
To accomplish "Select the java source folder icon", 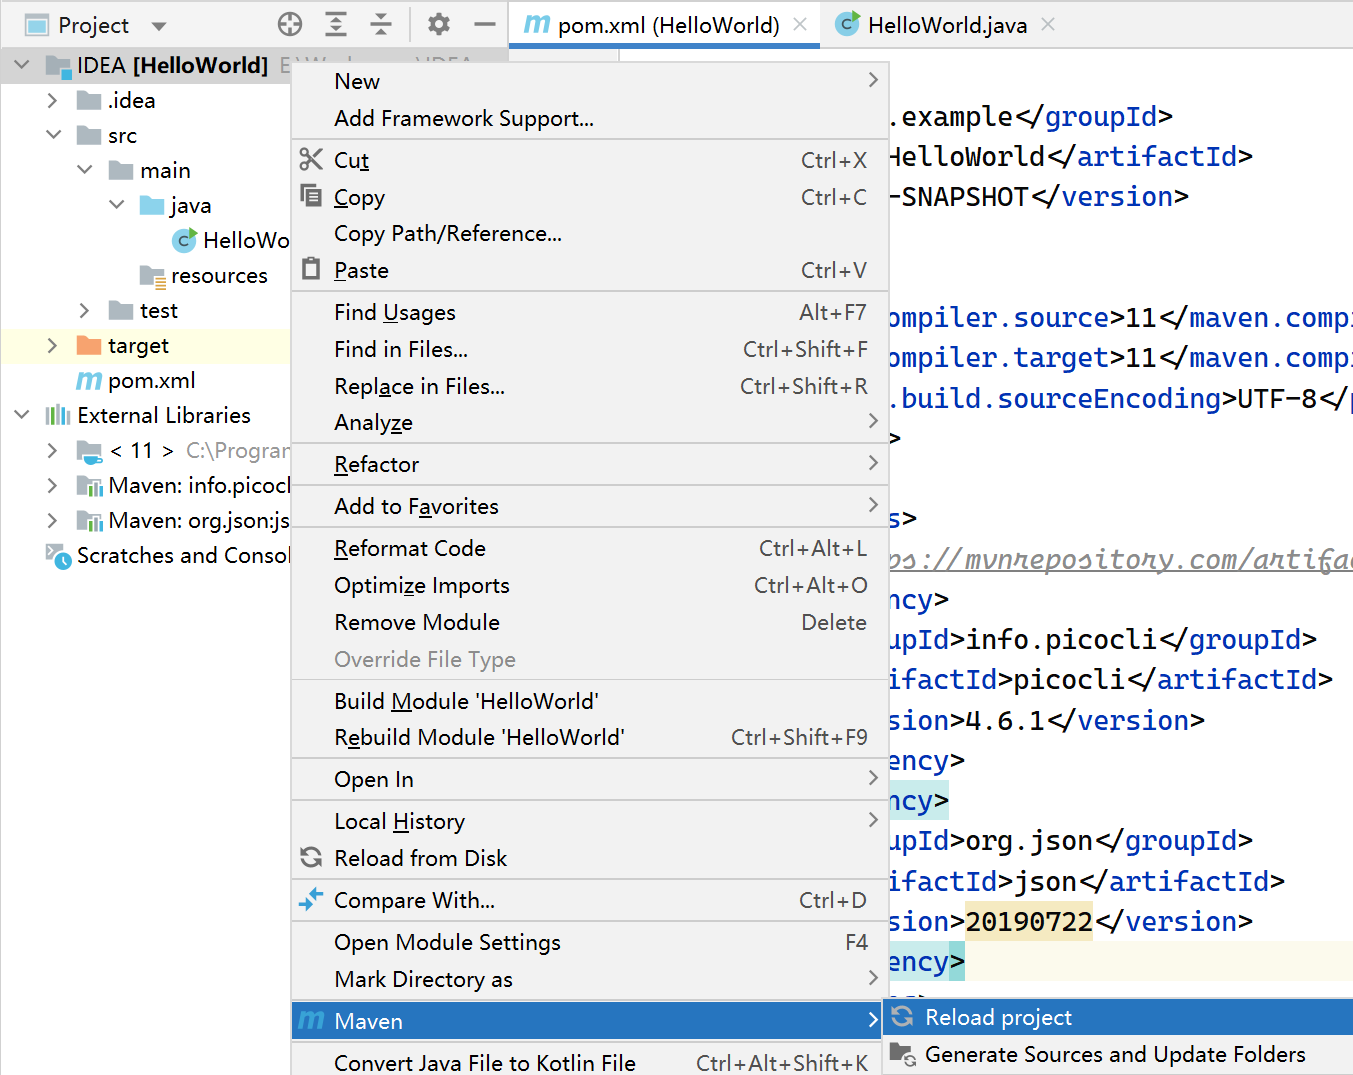I will point(152,205).
